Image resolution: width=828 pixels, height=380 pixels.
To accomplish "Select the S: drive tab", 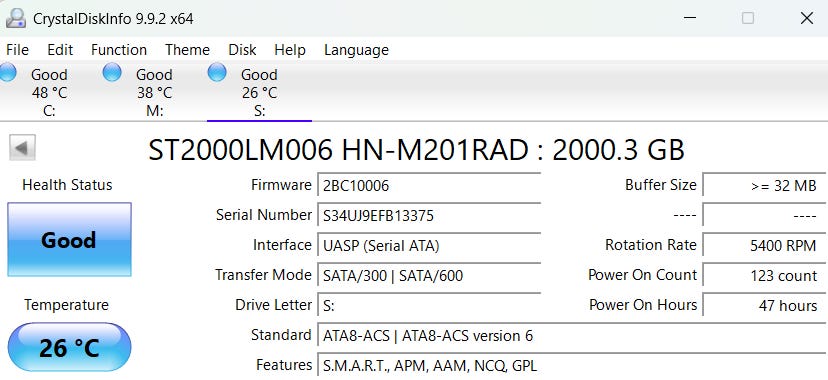I will click(259, 92).
